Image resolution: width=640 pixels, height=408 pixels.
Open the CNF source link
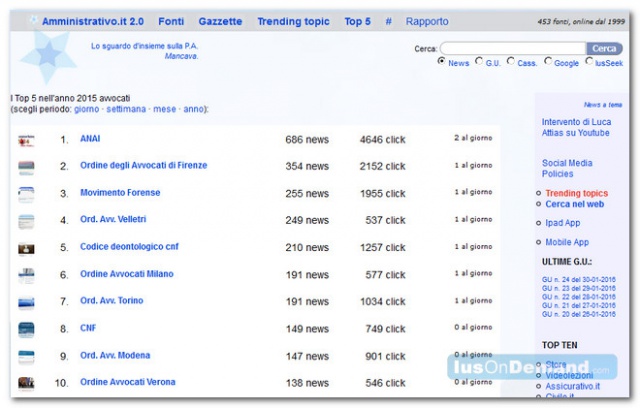click(x=88, y=328)
